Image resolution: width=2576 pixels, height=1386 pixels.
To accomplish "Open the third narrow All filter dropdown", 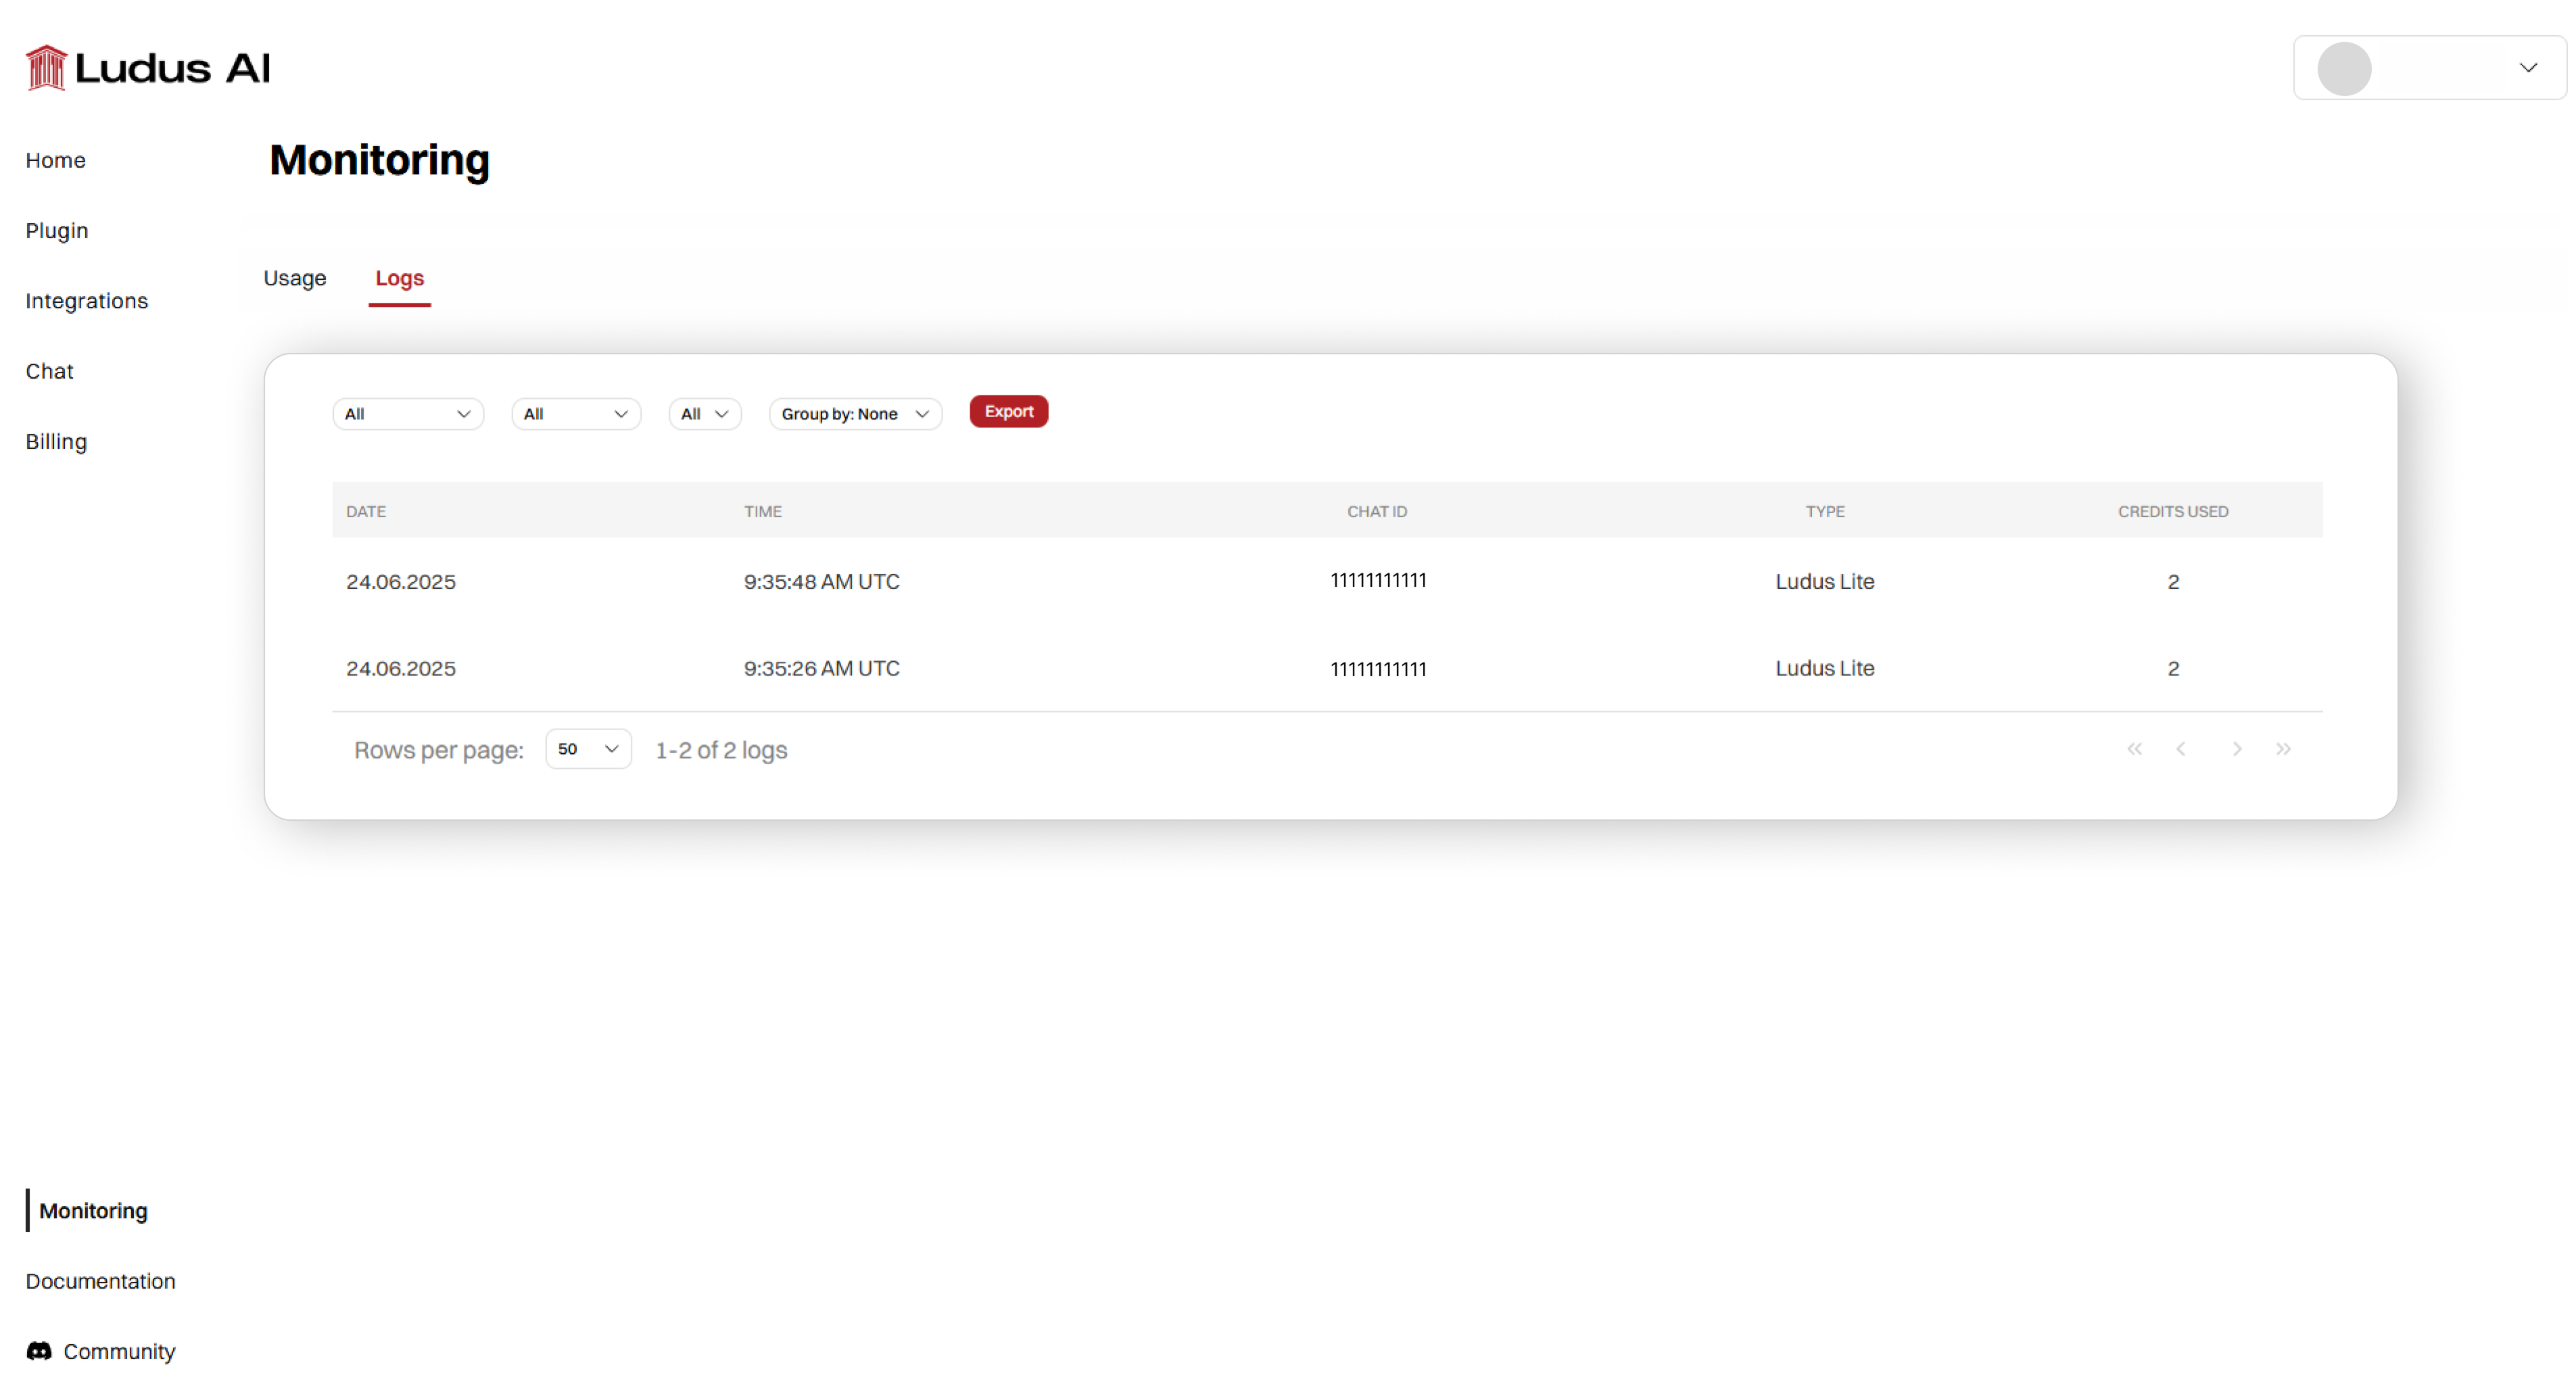I will point(705,414).
